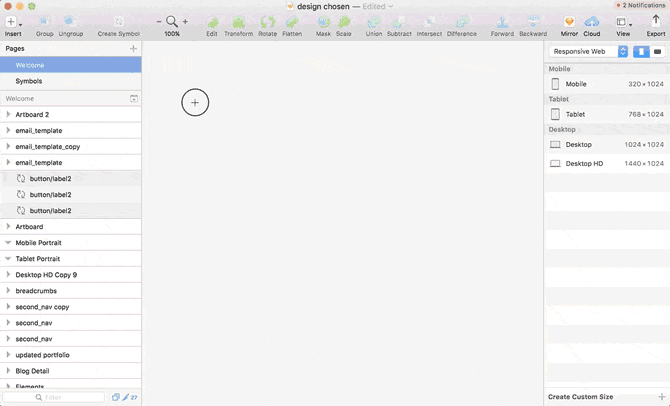Click the Export icon in toolbar
This screenshot has width=670, height=406.
coord(656,22)
